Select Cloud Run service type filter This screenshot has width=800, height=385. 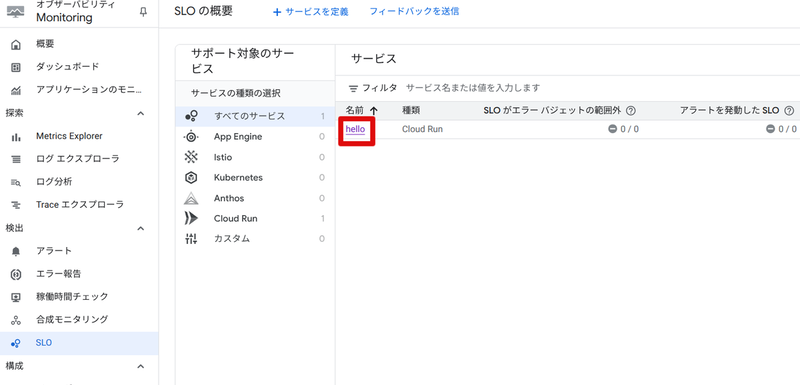click(255, 218)
